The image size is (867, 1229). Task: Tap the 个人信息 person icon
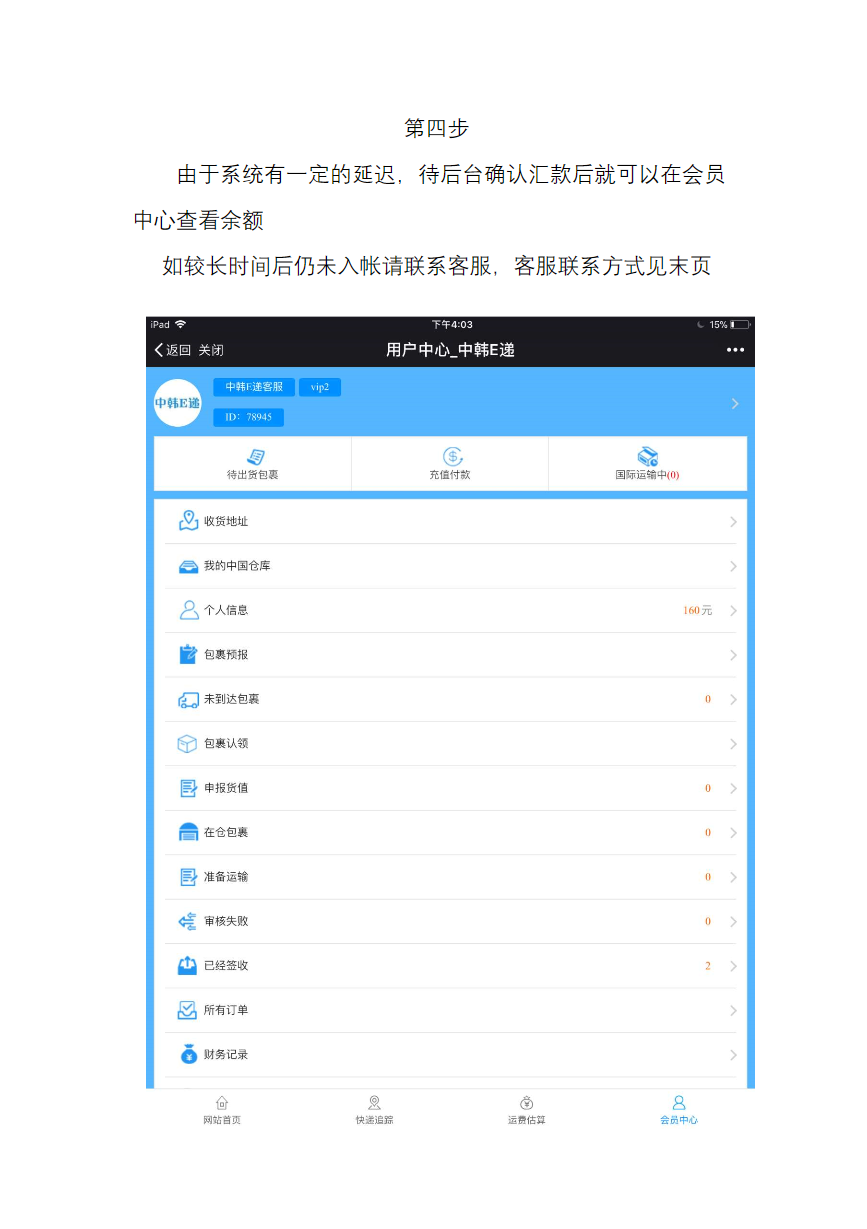[188, 610]
